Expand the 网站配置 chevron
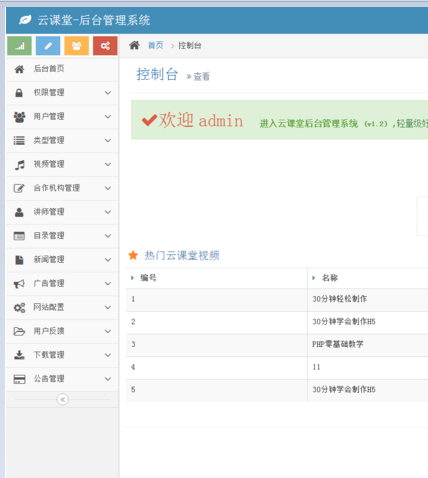 pyautogui.click(x=108, y=307)
